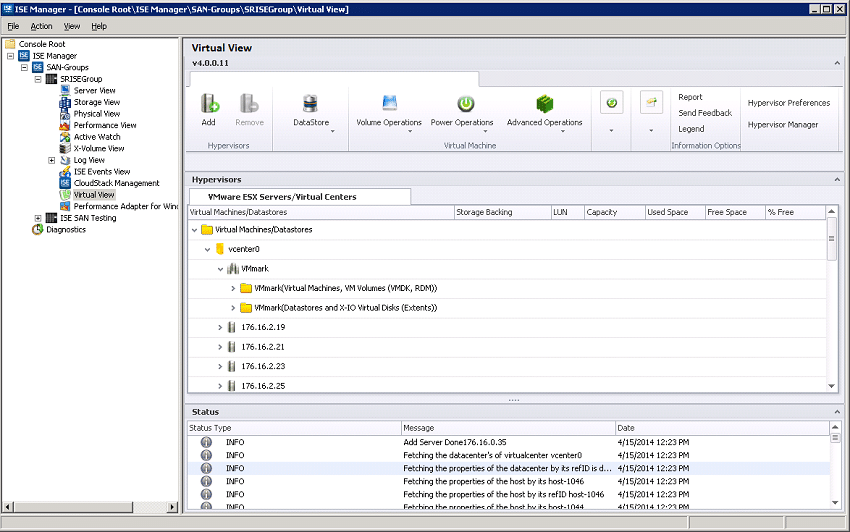
Task: Sort by Free Space column header
Action: (735, 212)
